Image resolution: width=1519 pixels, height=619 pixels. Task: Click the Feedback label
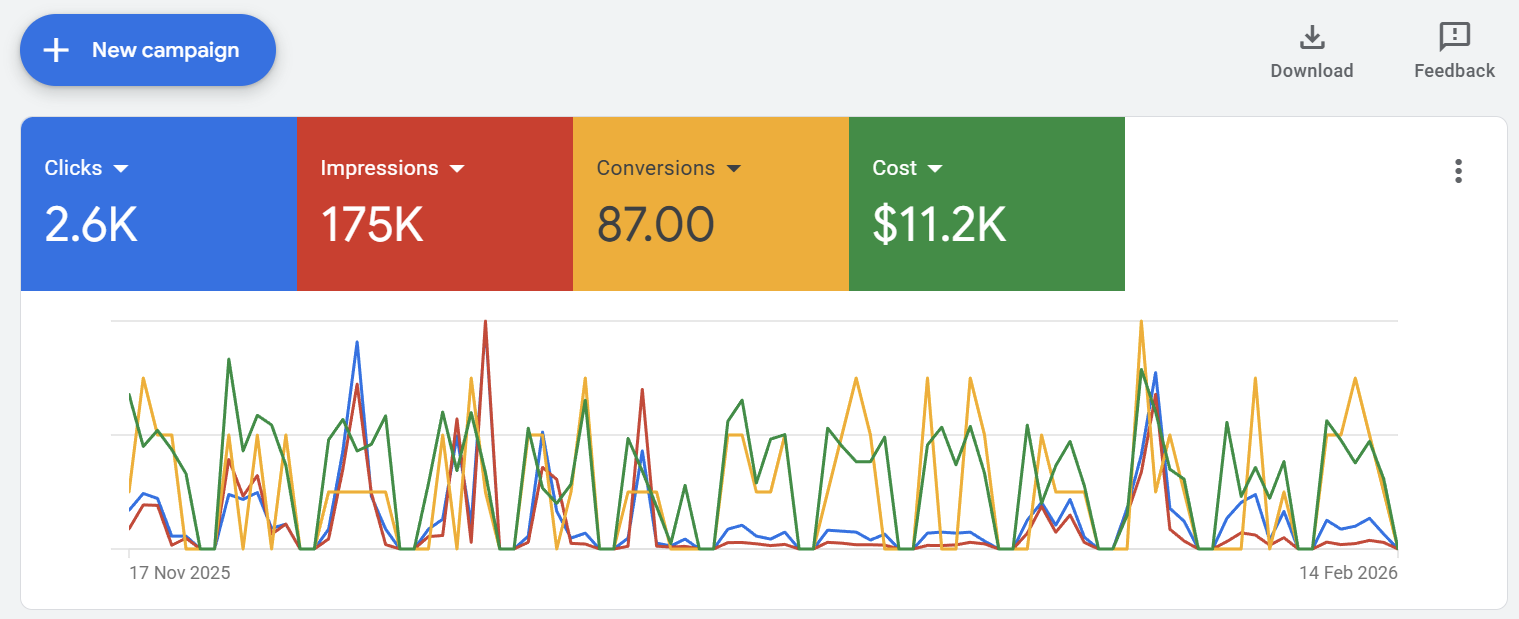(x=1454, y=71)
